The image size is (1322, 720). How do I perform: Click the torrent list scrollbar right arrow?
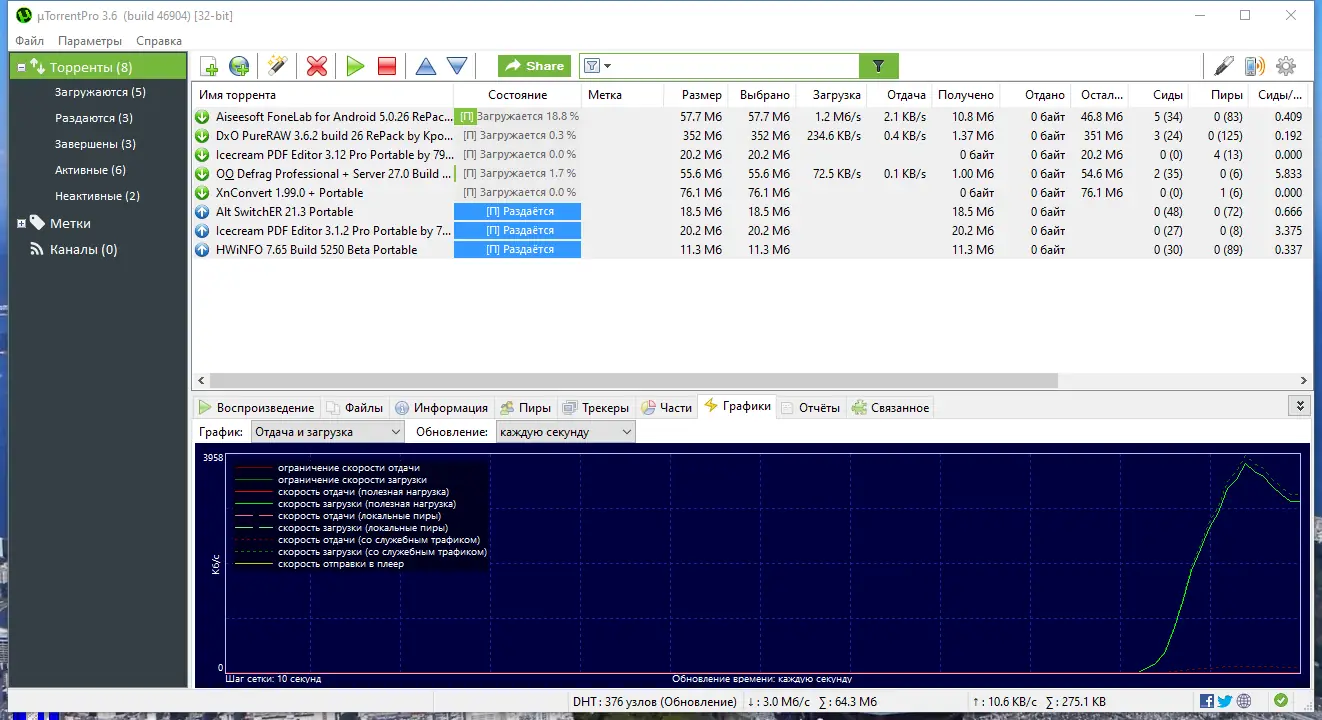pyautogui.click(x=1304, y=381)
